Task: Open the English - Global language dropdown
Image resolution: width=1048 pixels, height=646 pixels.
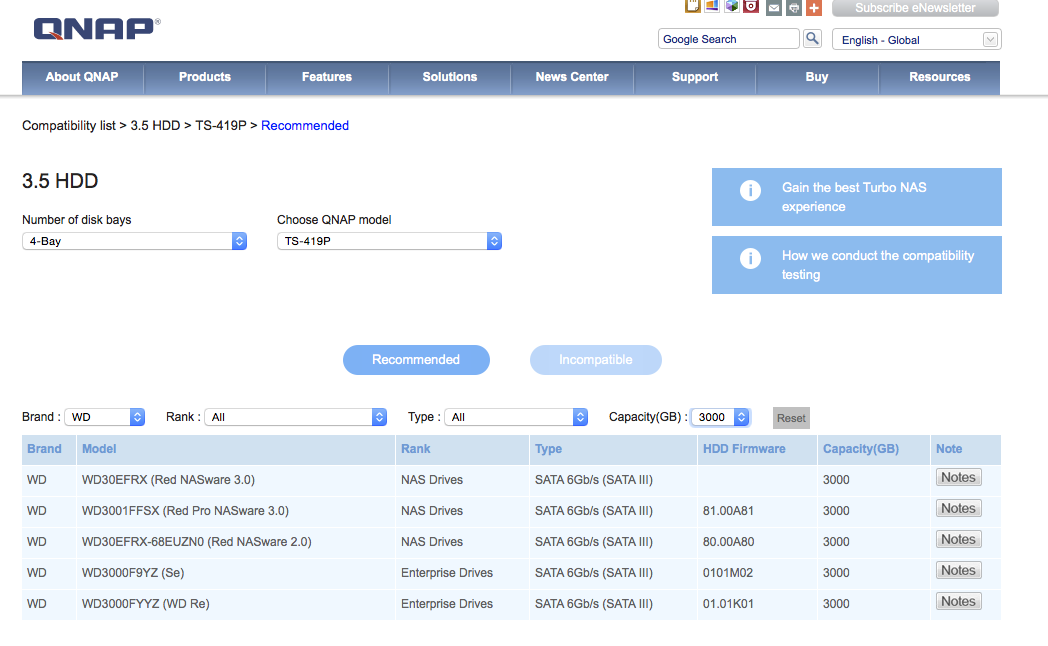Action: [x=916, y=39]
